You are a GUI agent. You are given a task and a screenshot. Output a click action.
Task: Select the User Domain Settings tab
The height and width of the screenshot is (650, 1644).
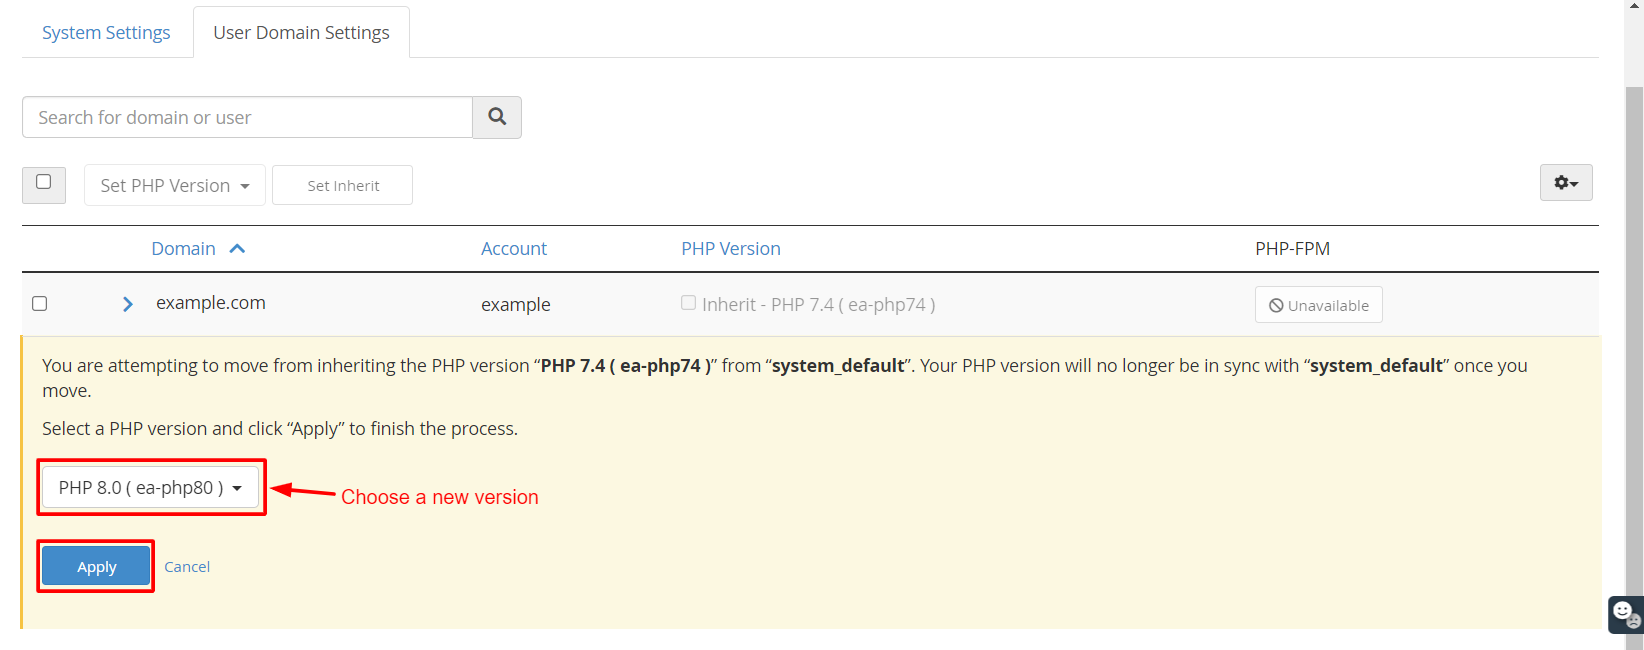301,33
